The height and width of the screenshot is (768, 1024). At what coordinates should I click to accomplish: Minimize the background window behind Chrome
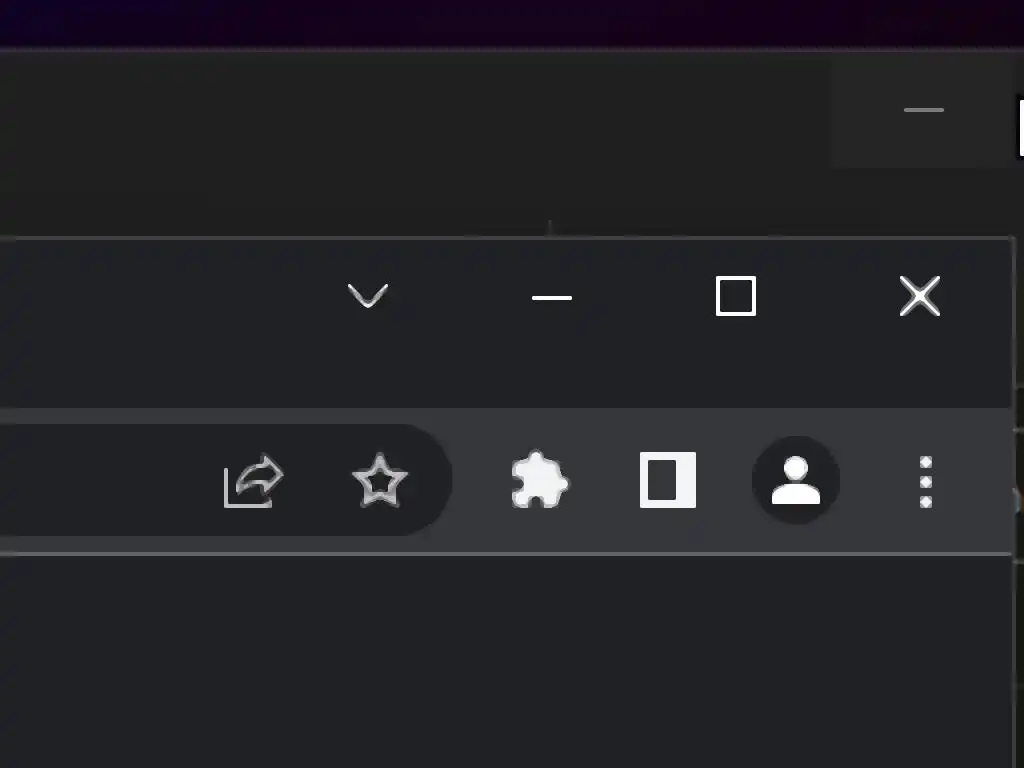(x=923, y=110)
